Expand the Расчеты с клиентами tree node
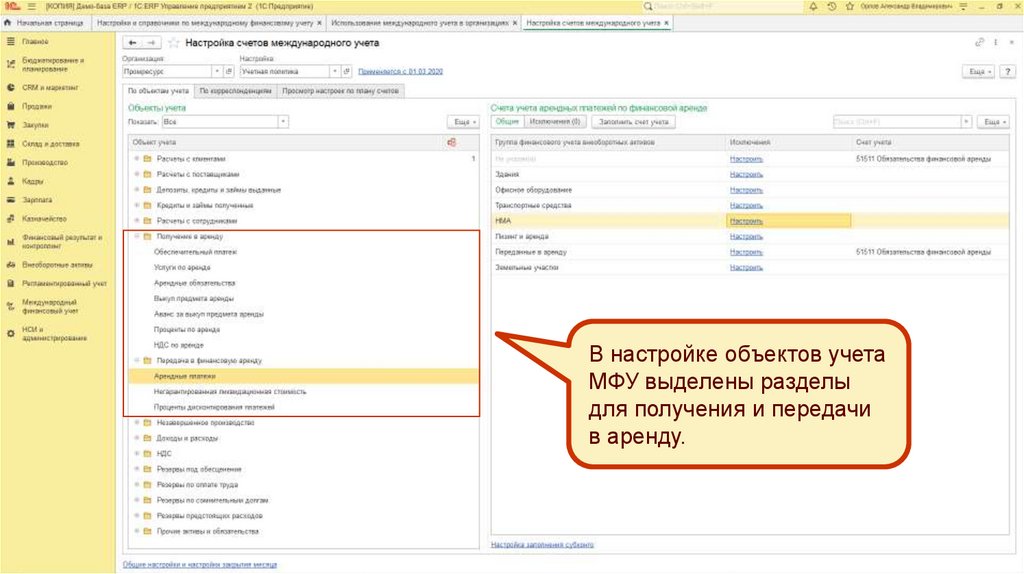Screen dimensions: 1024x574 point(136,159)
